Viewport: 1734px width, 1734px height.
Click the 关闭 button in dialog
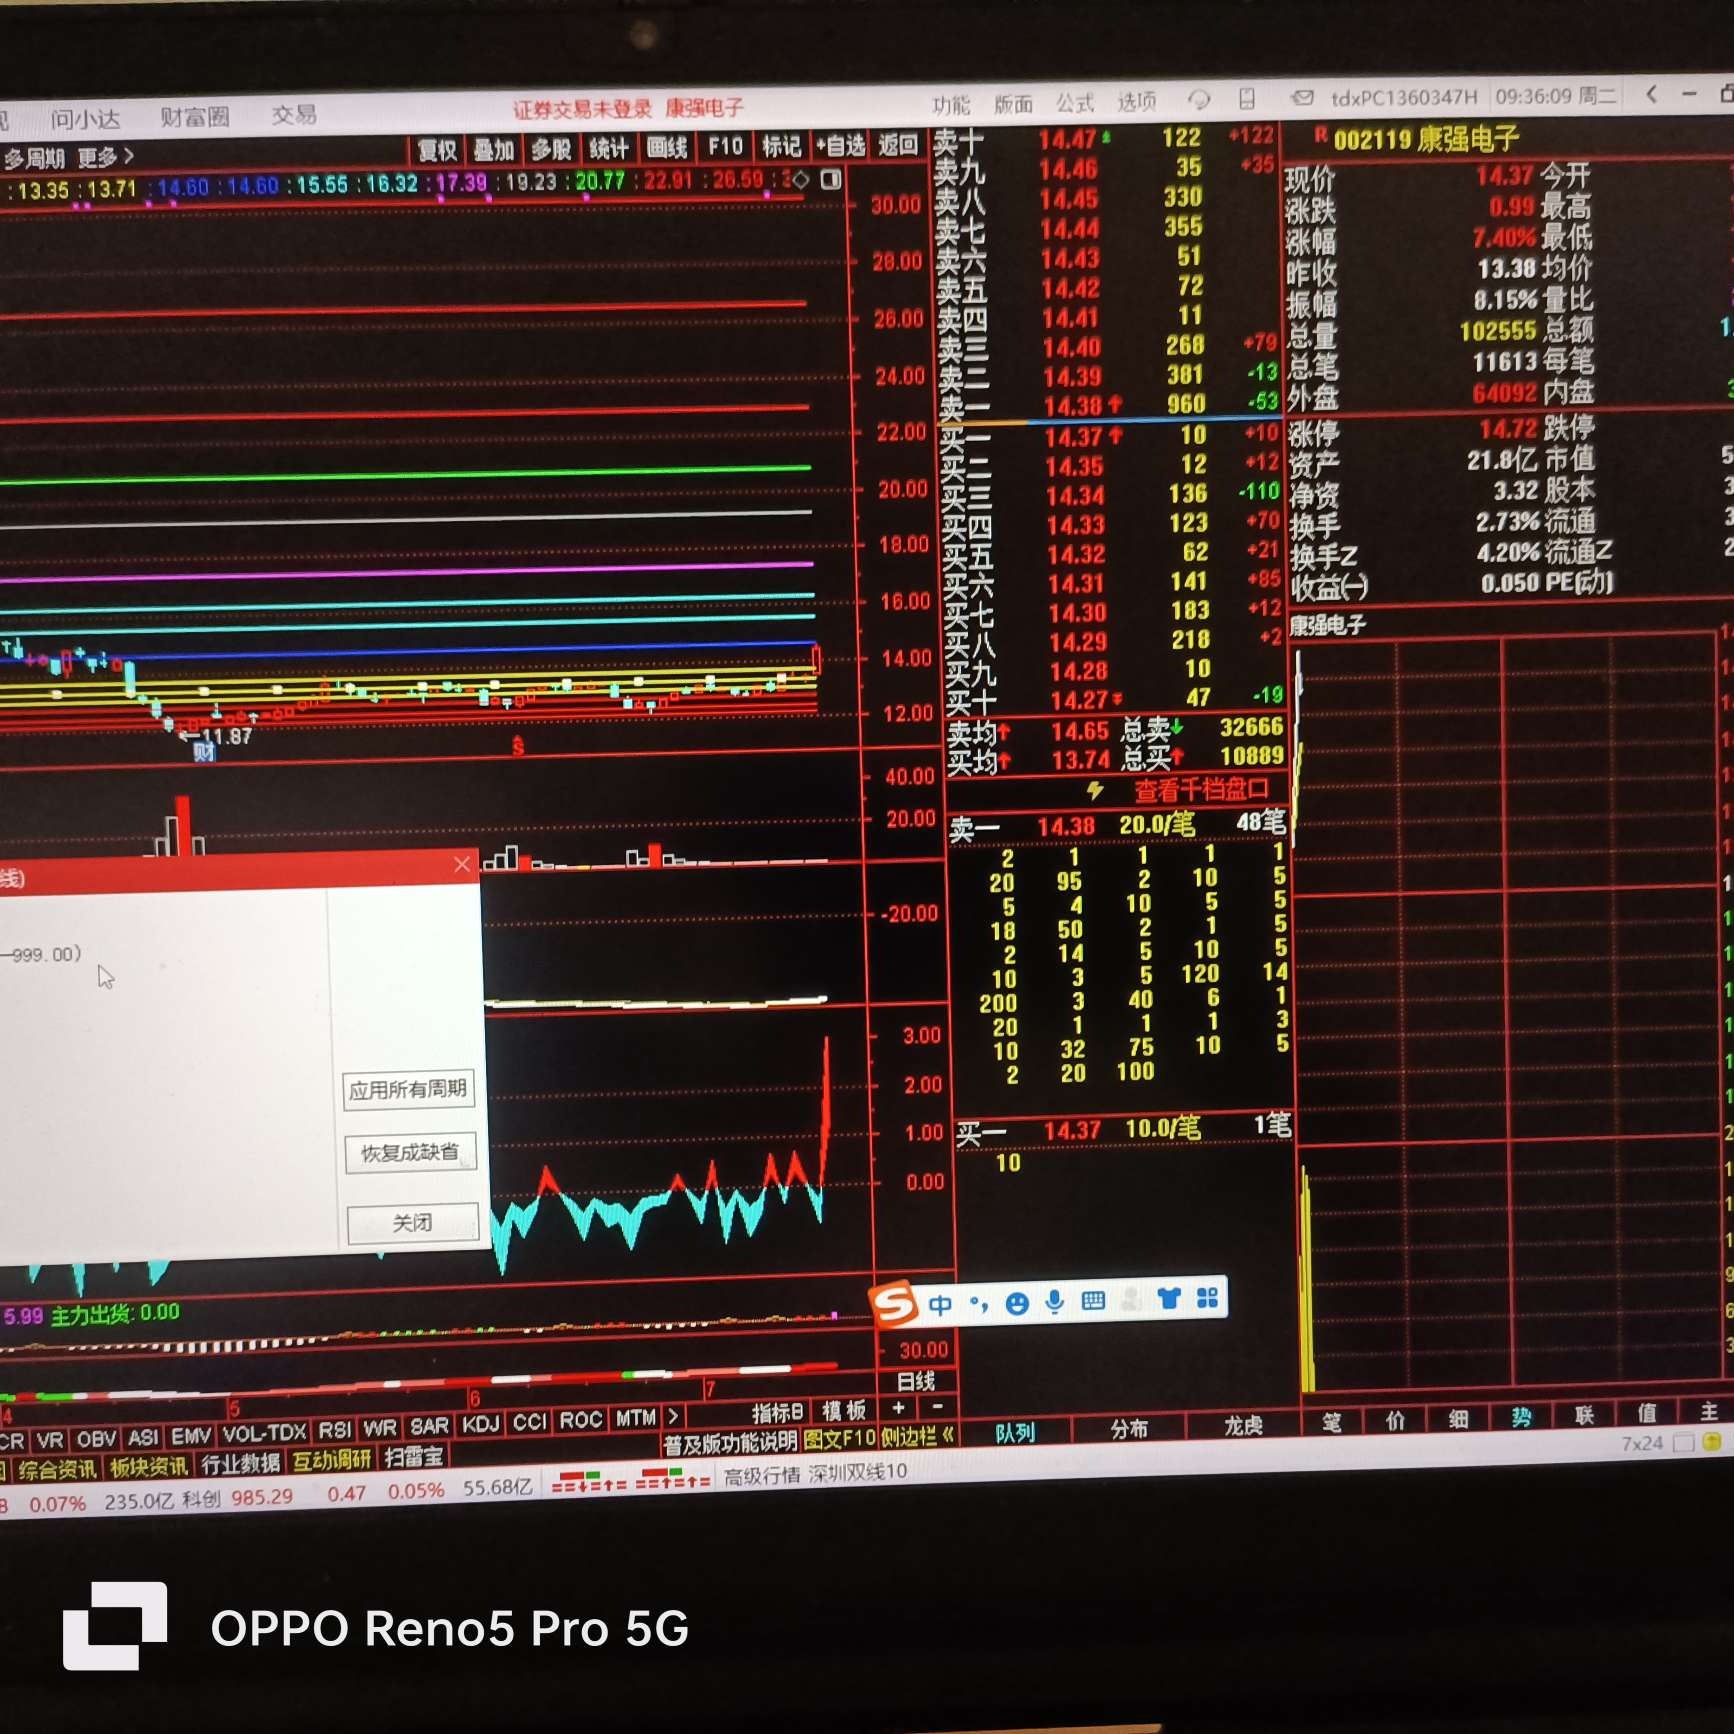pos(412,1223)
